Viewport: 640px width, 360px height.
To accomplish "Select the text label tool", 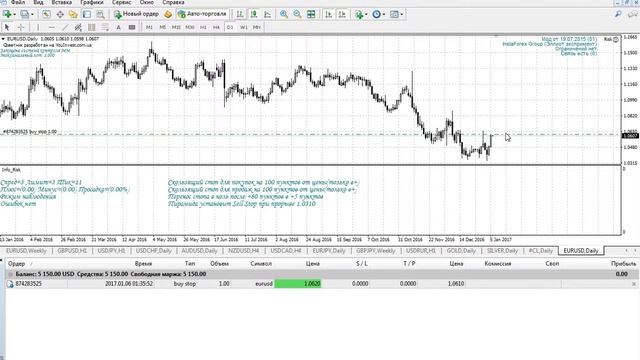I will tap(131, 27).
